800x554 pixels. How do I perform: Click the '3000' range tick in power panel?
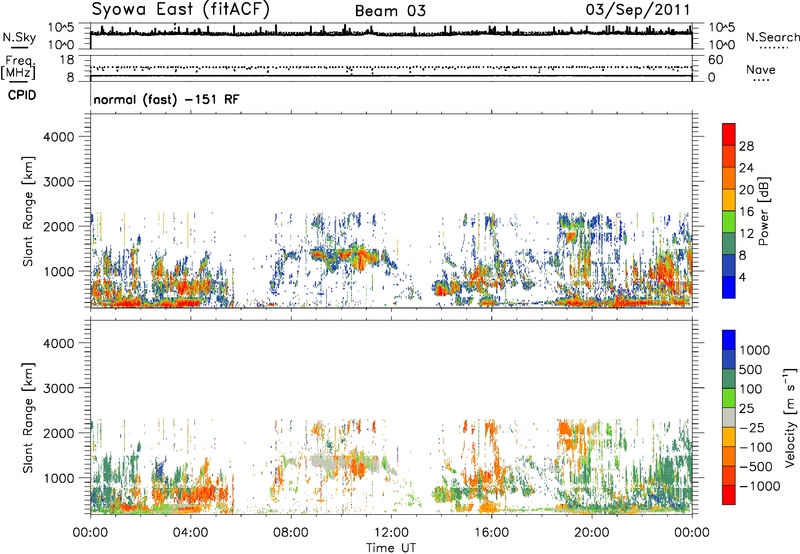pos(59,182)
